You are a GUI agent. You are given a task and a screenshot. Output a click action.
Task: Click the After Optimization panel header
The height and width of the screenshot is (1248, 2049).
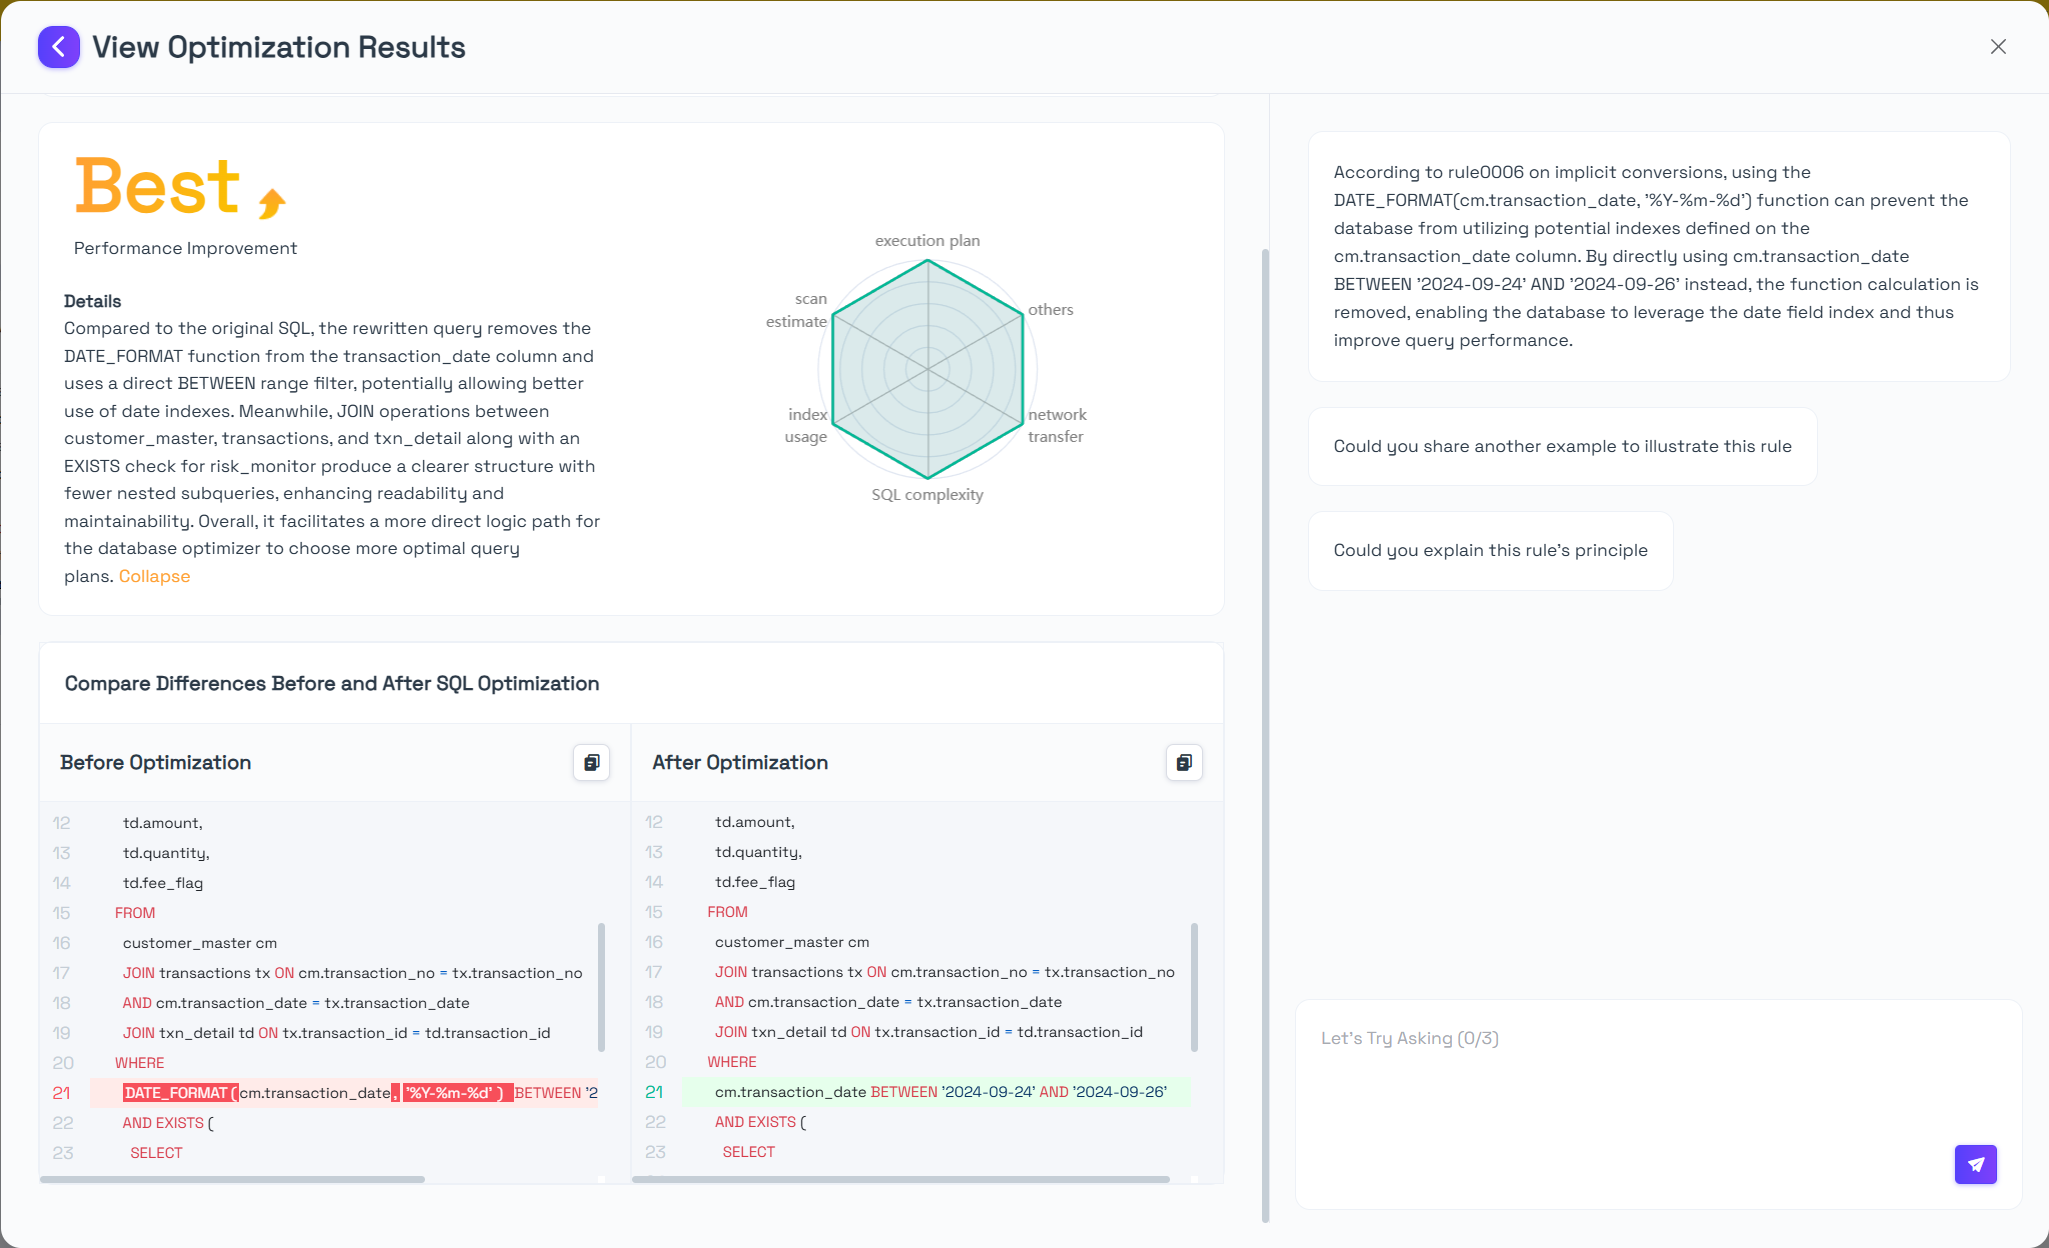point(740,762)
